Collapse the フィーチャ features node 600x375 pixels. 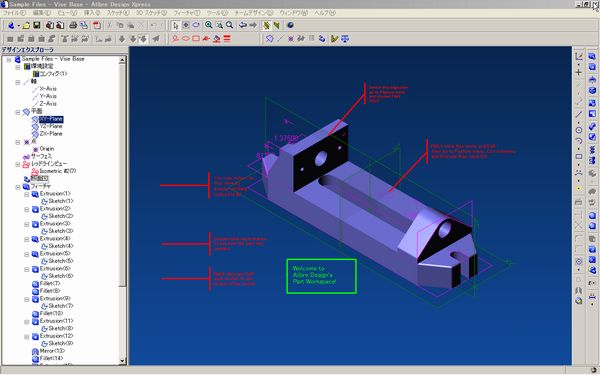point(18,187)
